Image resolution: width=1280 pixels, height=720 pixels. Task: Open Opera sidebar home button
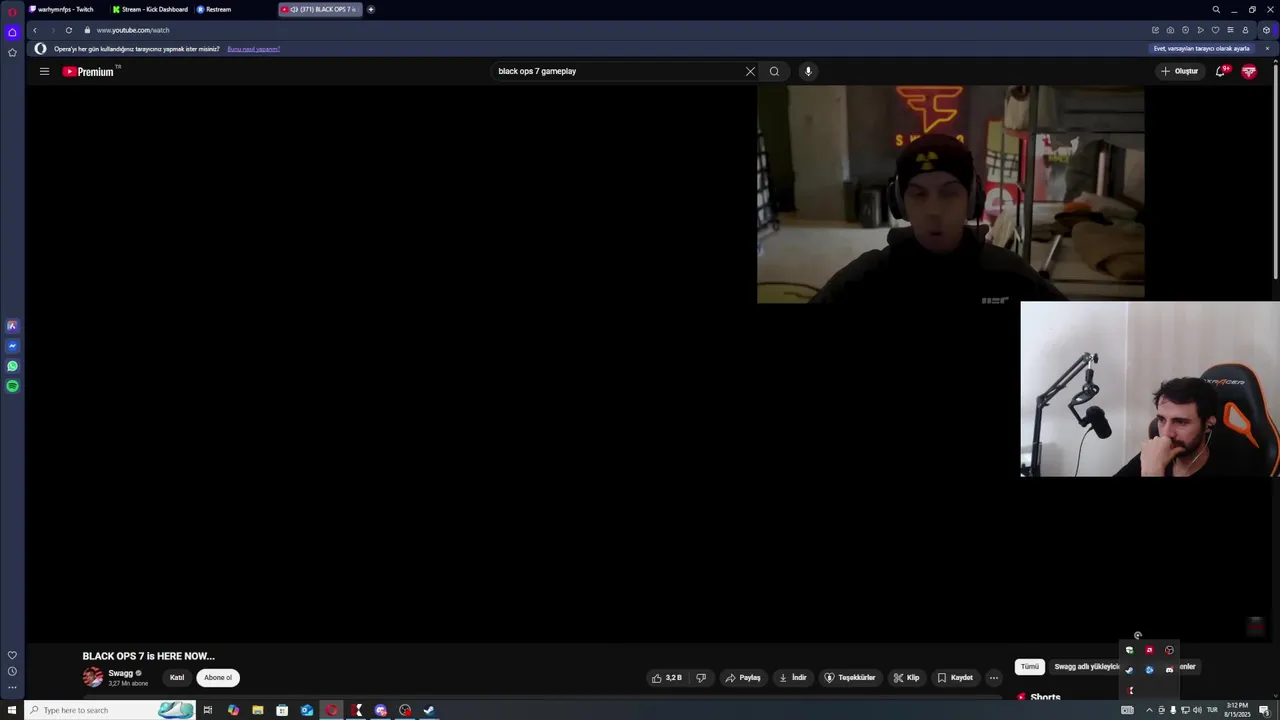pyautogui.click(x=12, y=32)
